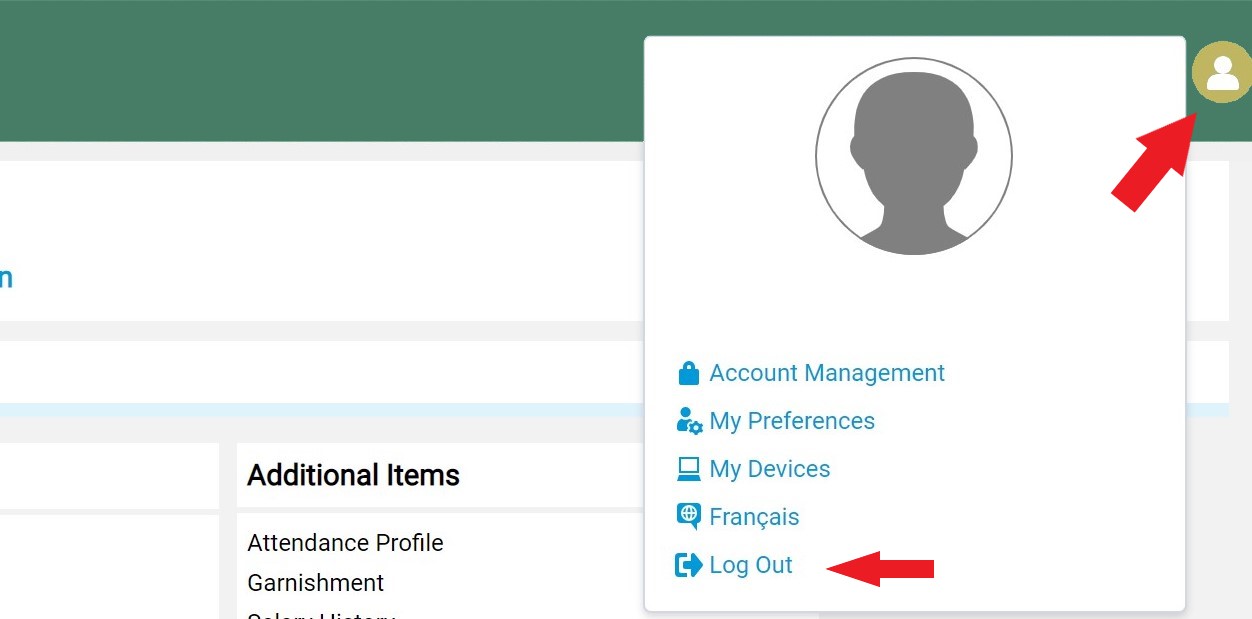Click the large profile silhouette picture
1252x619 pixels.
[x=913, y=156]
